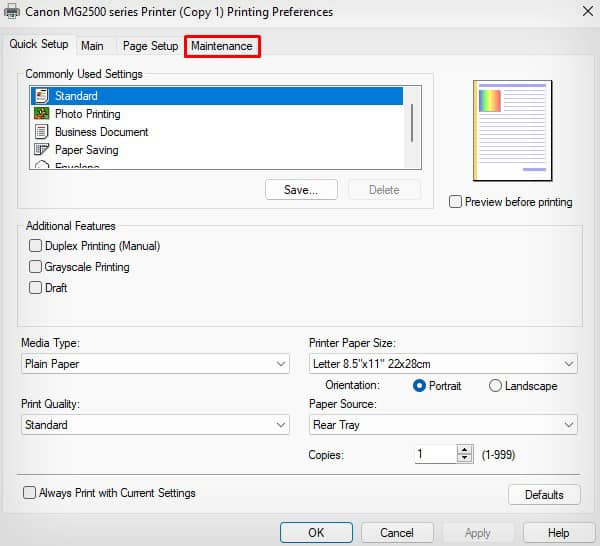Screen dimensions: 600x546
Task: Decrease copies with the down arrow
Action: [x=465, y=458]
